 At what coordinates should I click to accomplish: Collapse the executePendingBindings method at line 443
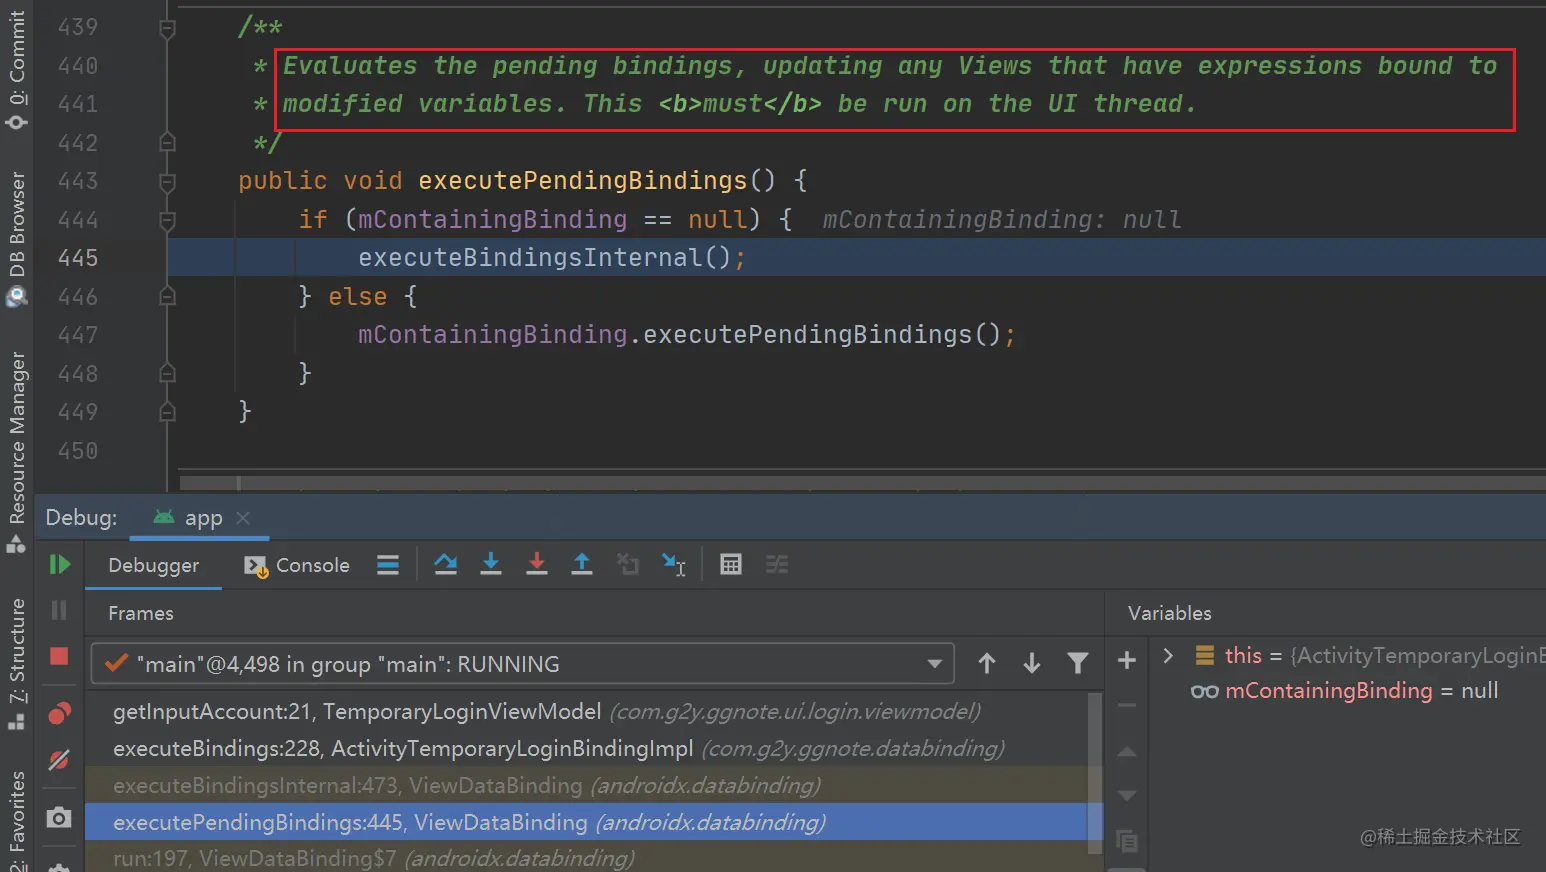[168, 181]
